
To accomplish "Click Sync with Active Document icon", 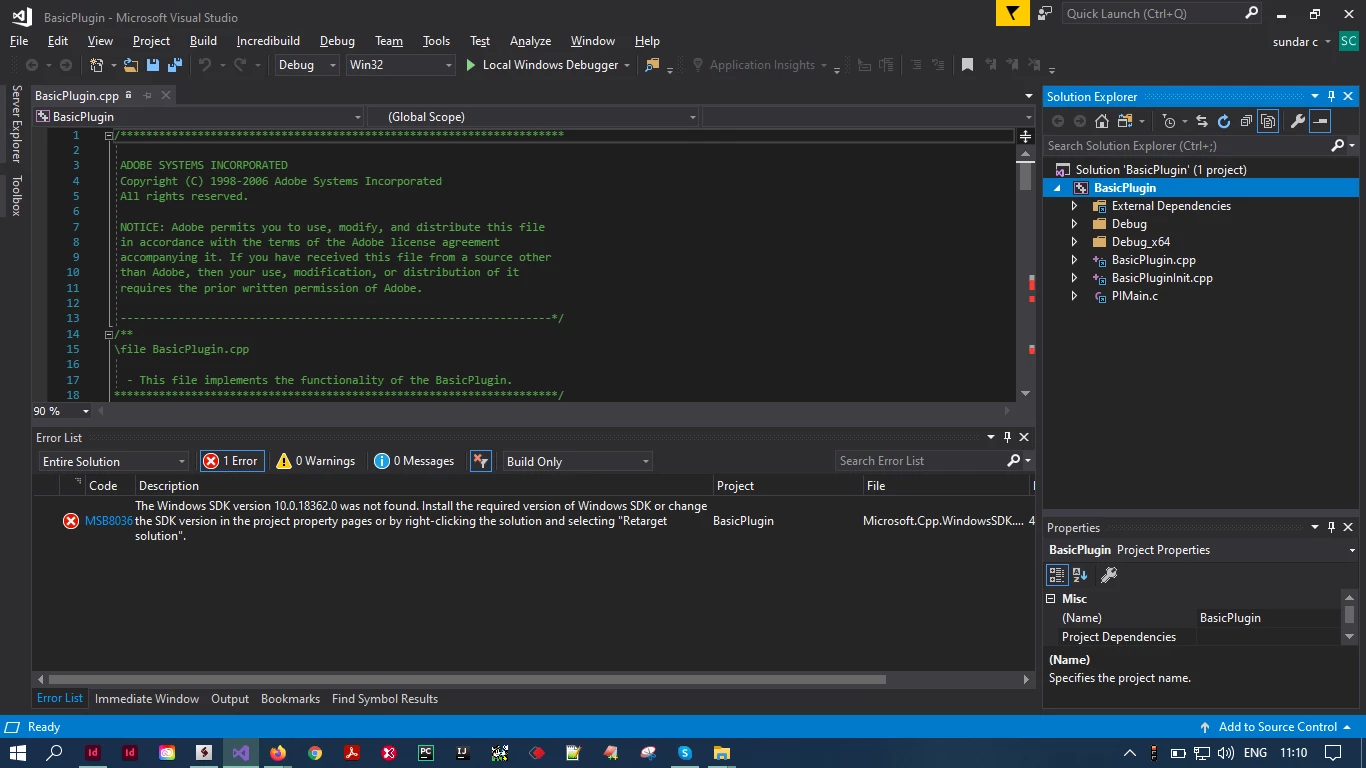I will tap(1202, 121).
